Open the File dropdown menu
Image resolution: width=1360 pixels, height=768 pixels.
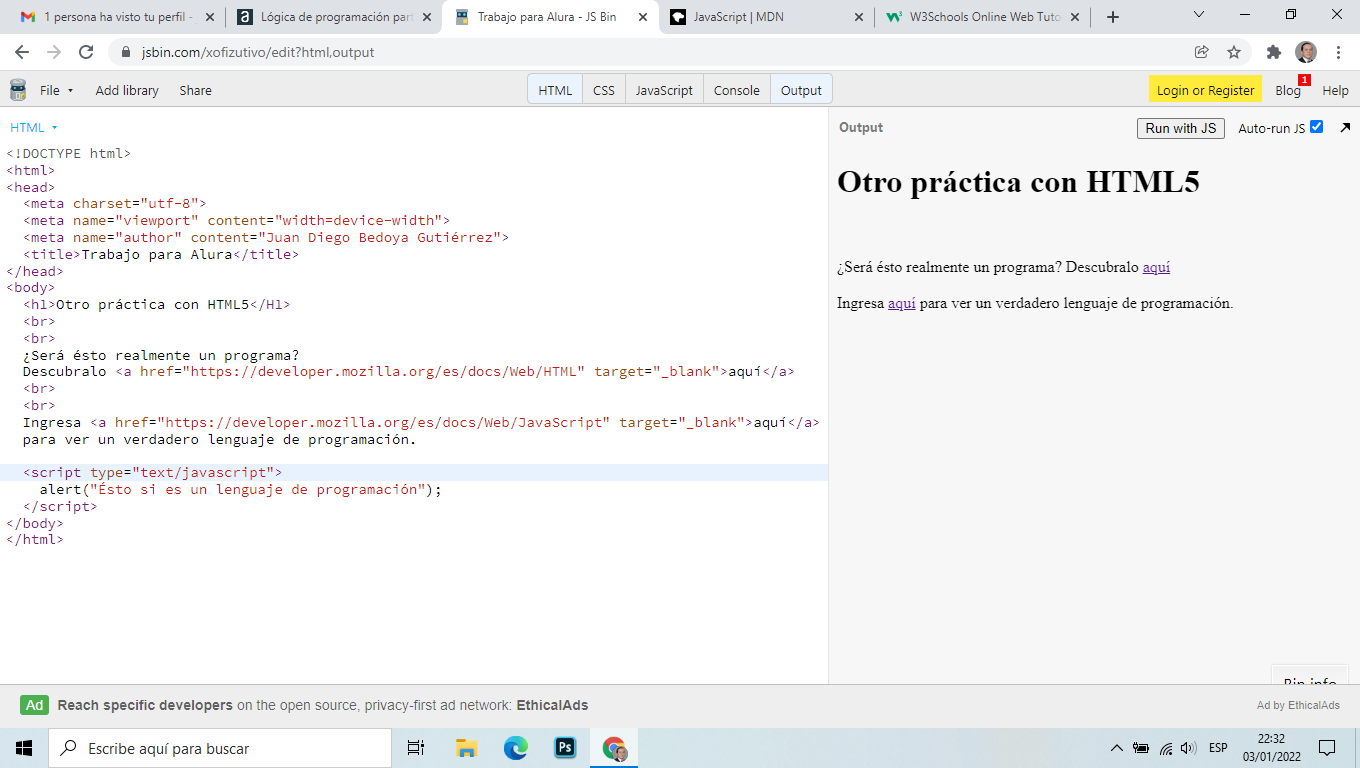click(x=57, y=90)
